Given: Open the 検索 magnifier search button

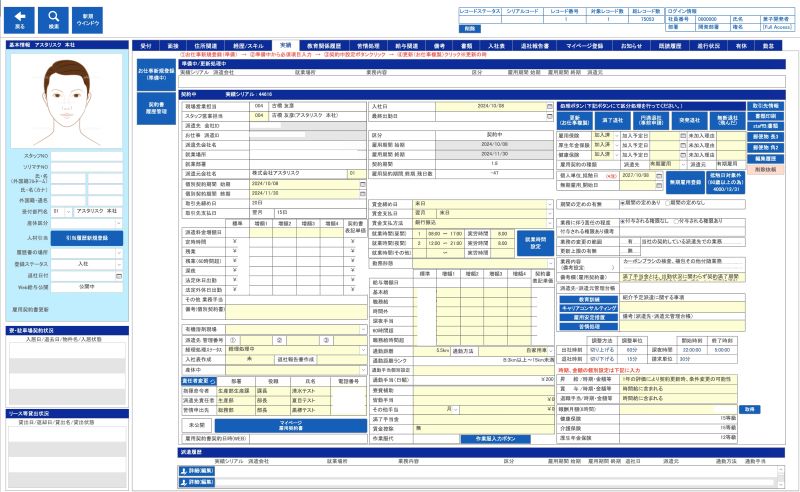Looking at the screenshot, I should [54, 20].
